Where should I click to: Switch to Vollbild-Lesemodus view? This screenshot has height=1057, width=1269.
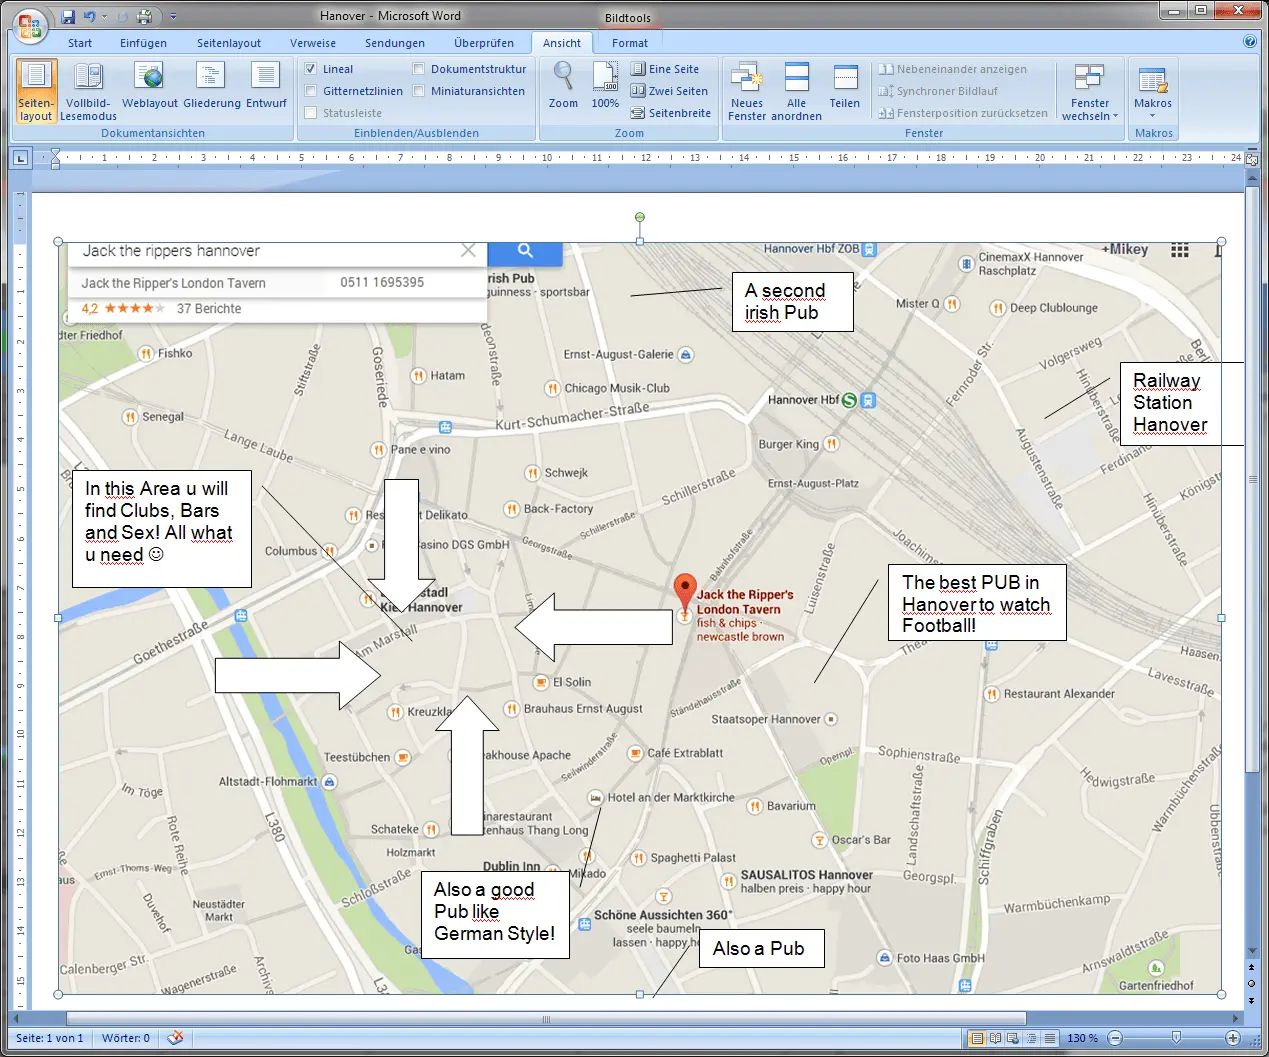(88, 91)
